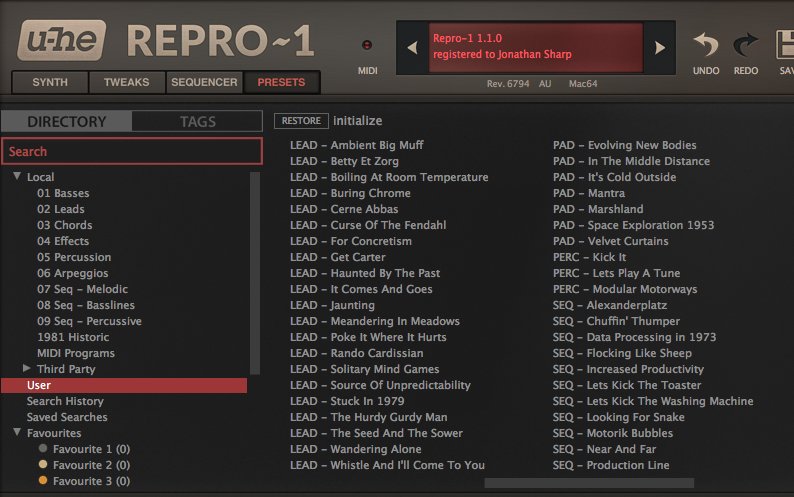Viewport: 794px width, 497px height.
Task: Load preset LEAD – Jaunting
Action: pos(332,305)
